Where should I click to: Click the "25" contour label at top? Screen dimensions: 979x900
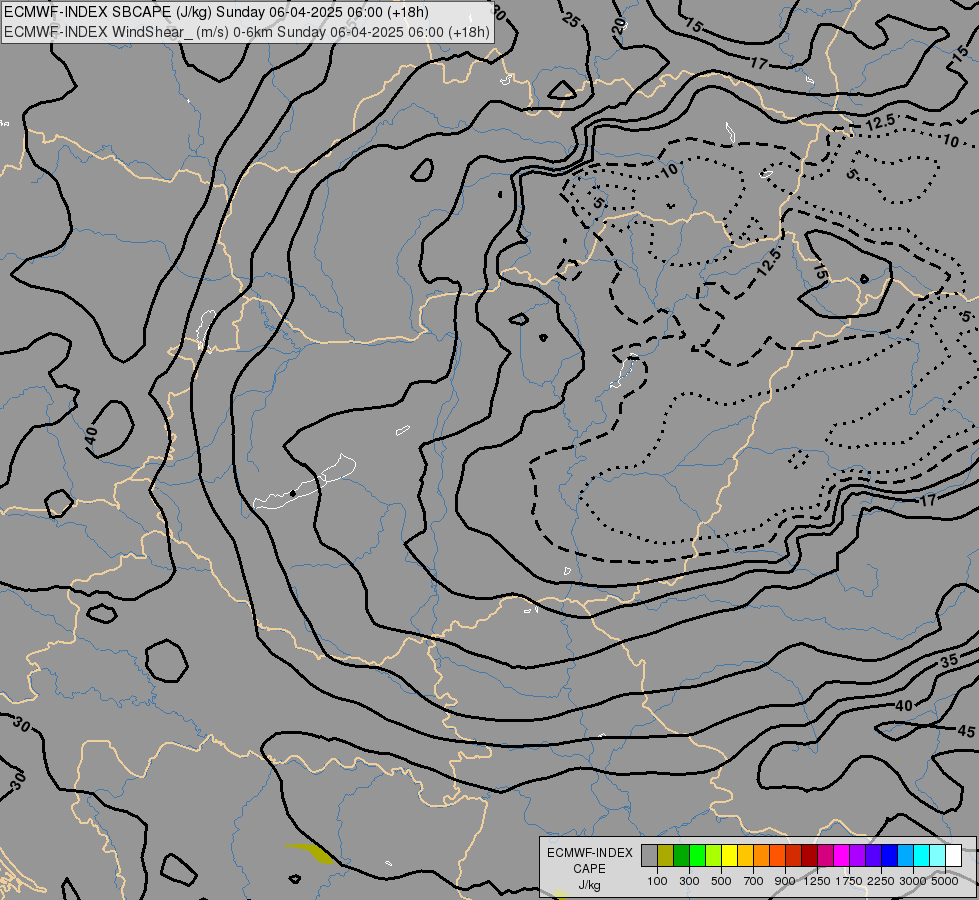tap(570, 21)
